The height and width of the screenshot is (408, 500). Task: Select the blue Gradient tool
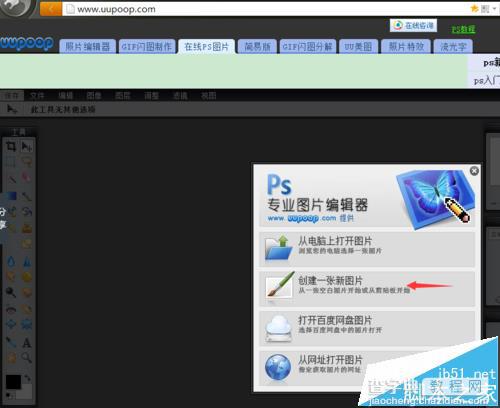pos(12,196)
